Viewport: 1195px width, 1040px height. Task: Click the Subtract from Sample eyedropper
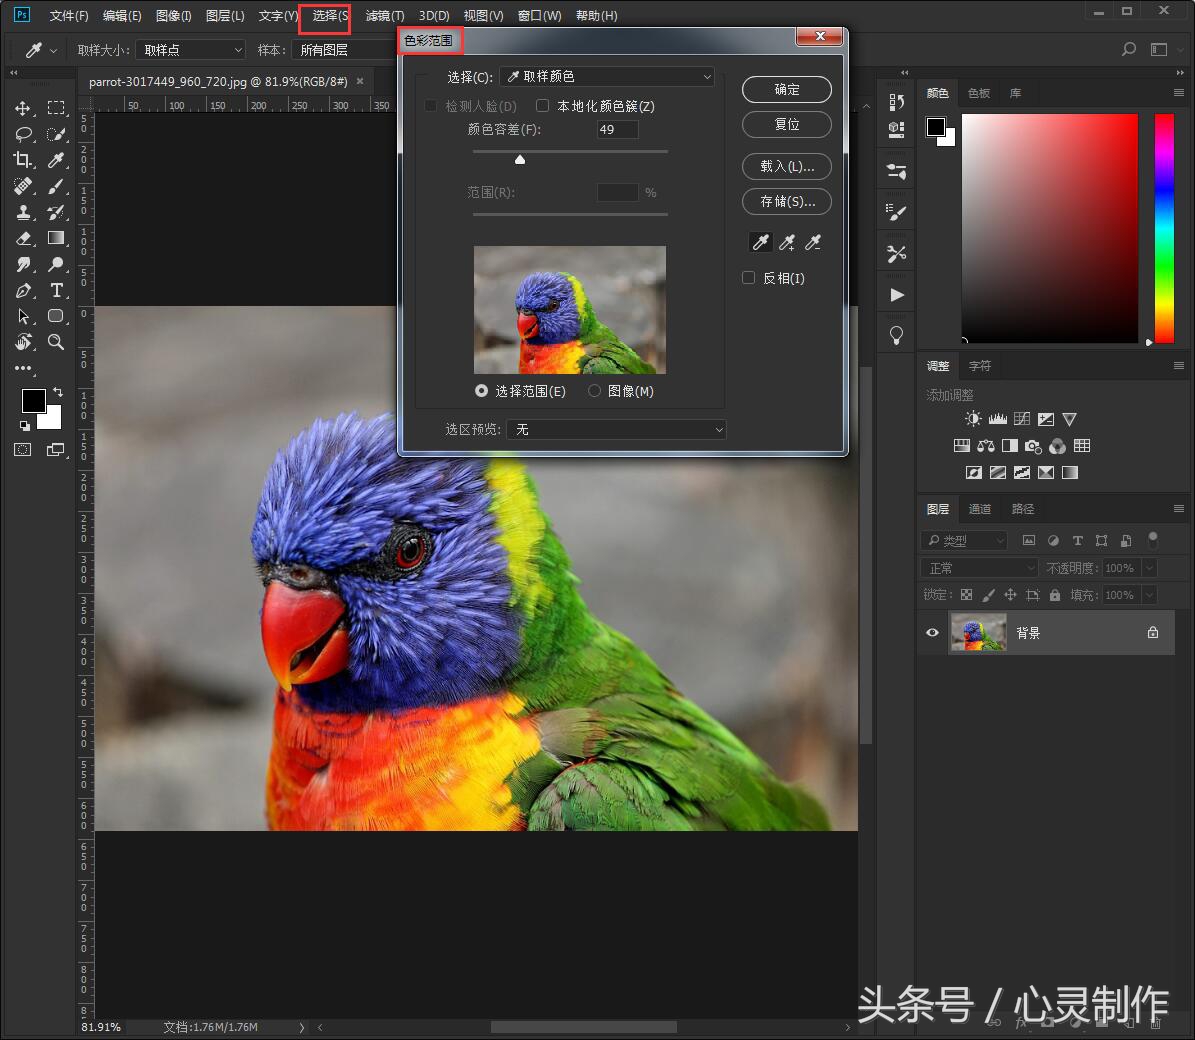click(x=813, y=243)
